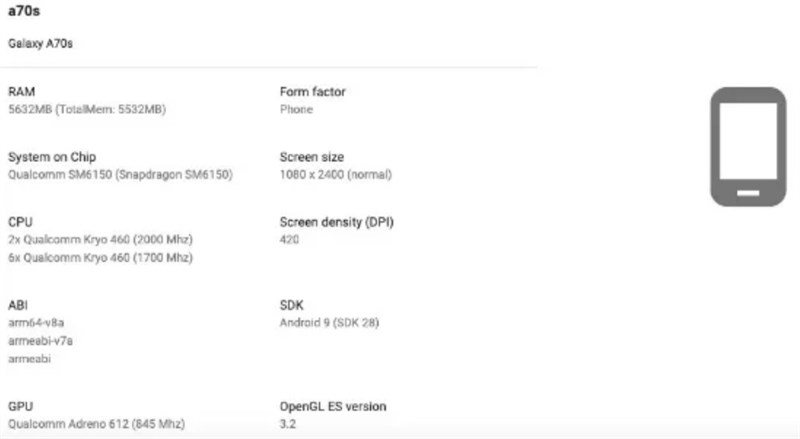The height and width of the screenshot is (439, 800).
Task: Select the 3.2 OpenGL version value
Action: click(288, 424)
